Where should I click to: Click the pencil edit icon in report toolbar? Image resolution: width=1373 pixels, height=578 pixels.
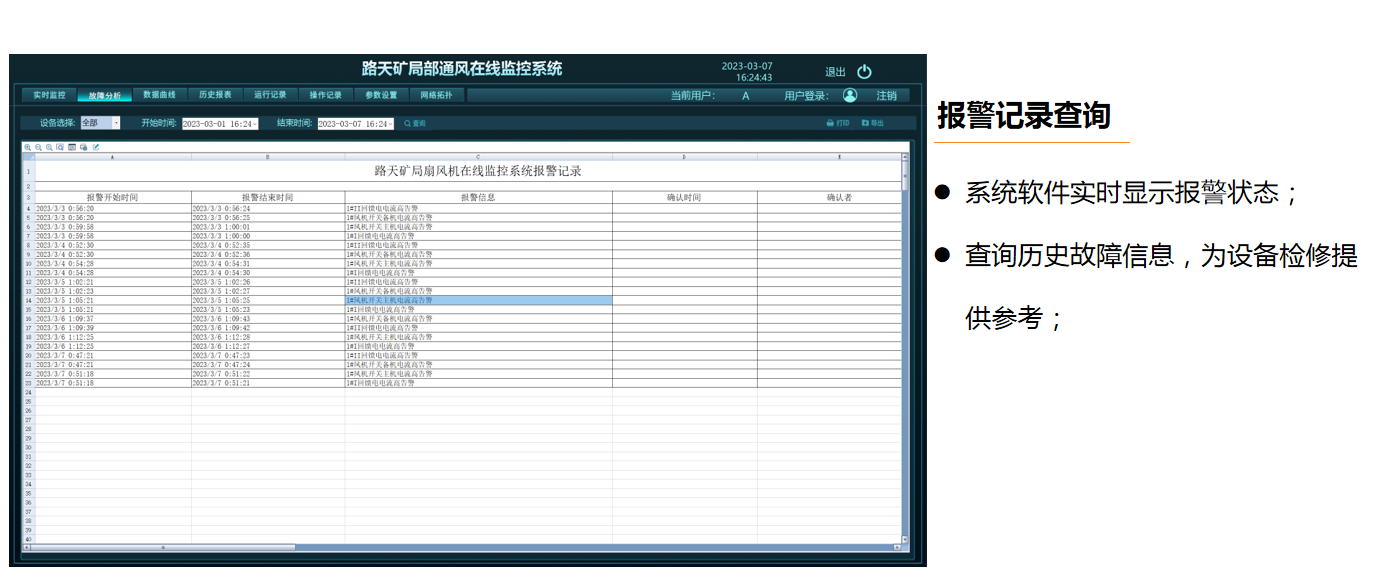click(x=96, y=147)
